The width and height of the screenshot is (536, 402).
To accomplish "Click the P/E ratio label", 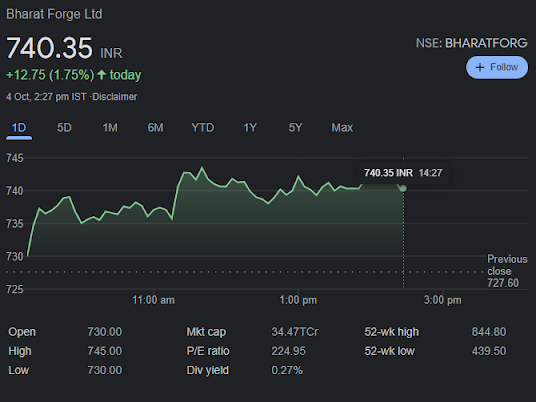I will 208,351.
